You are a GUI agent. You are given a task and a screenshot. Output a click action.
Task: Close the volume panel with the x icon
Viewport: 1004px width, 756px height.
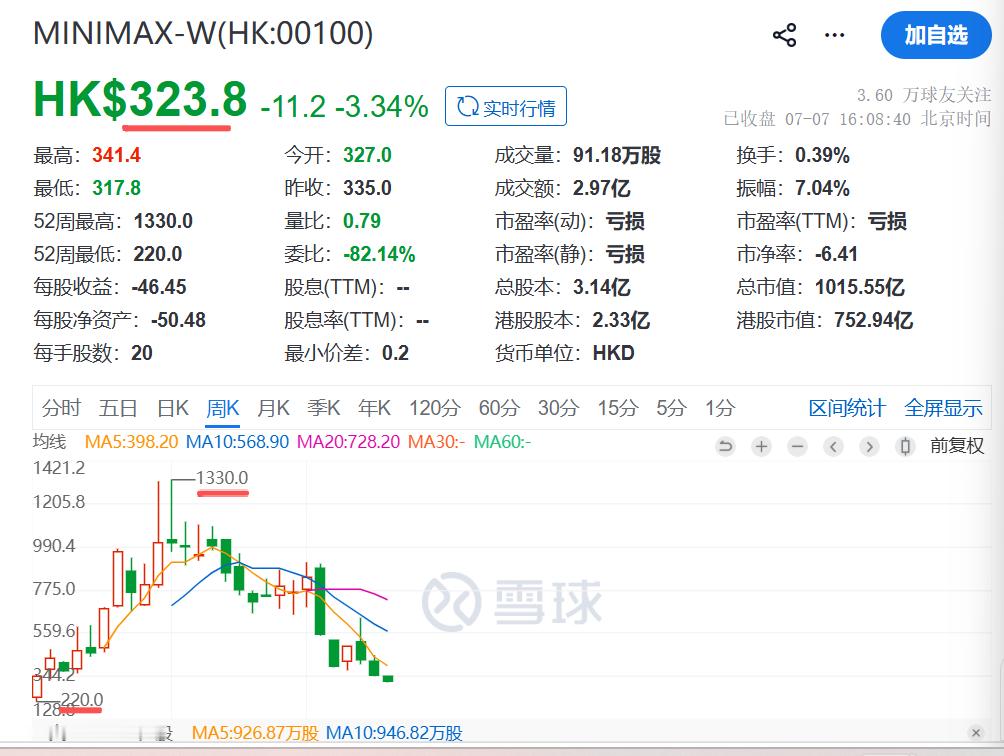[x=976, y=732]
